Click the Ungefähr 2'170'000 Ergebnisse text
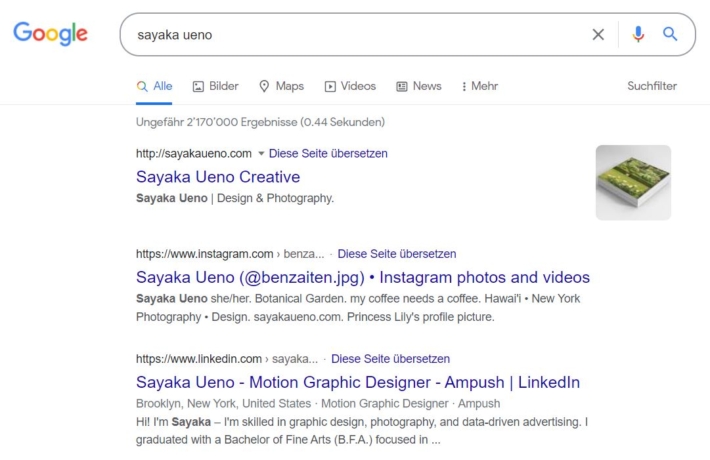The width and height of the screenshot is (710, 460). (x=260, y=122)
